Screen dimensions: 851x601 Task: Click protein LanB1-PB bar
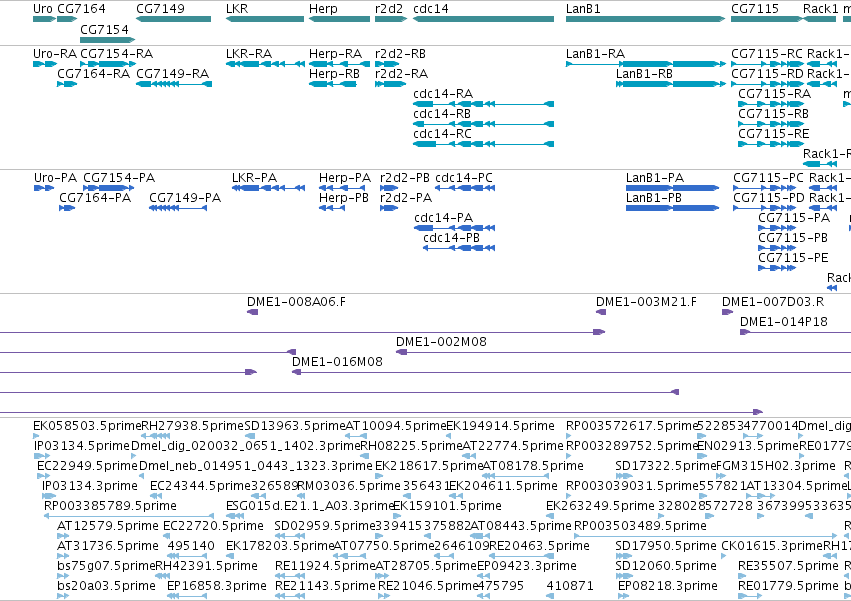click(672, 208)
